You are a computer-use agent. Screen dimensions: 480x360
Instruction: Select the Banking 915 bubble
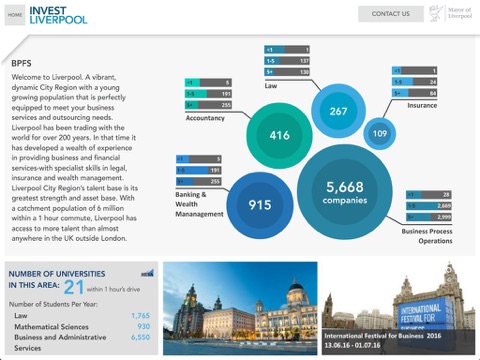[260, 205]
